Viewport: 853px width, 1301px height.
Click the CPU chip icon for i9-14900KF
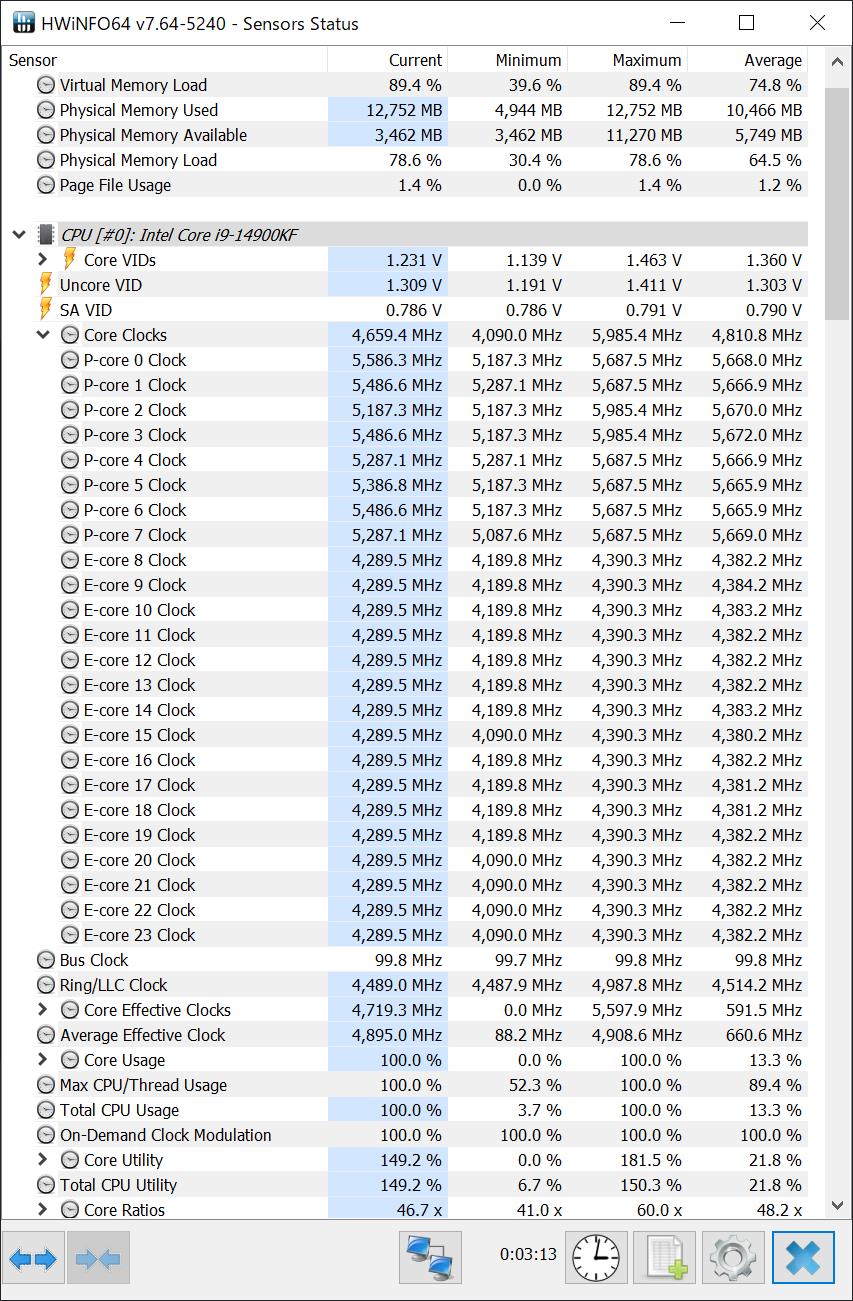[x=46, y=235]
